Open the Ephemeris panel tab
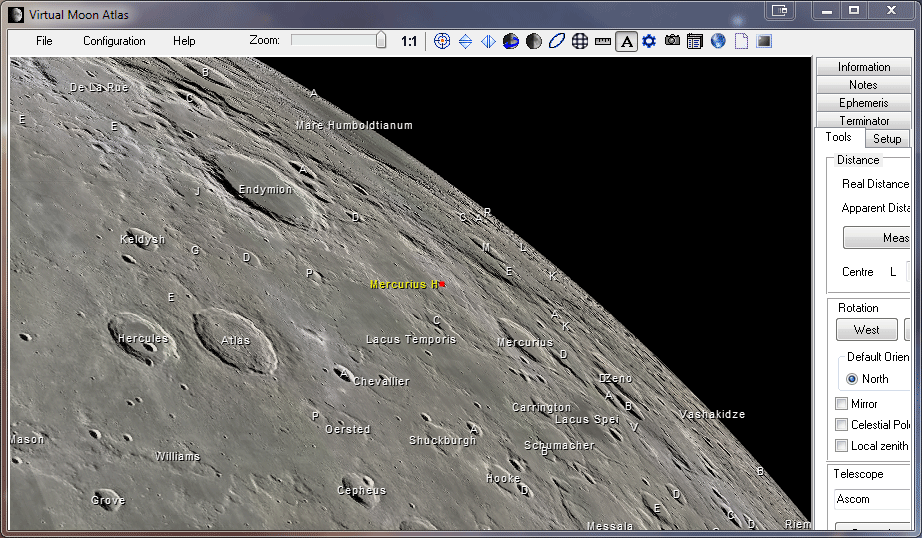This screenshot has height=538, width=922. coord(864,103)
